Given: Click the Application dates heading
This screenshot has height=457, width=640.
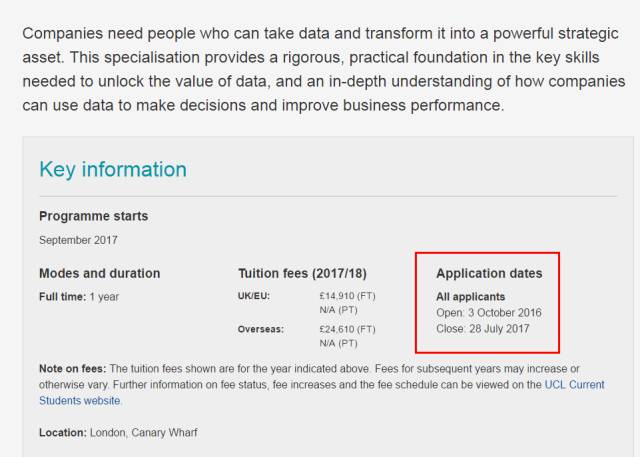Looking at the screenshot, I should click(x=489, y=273).
